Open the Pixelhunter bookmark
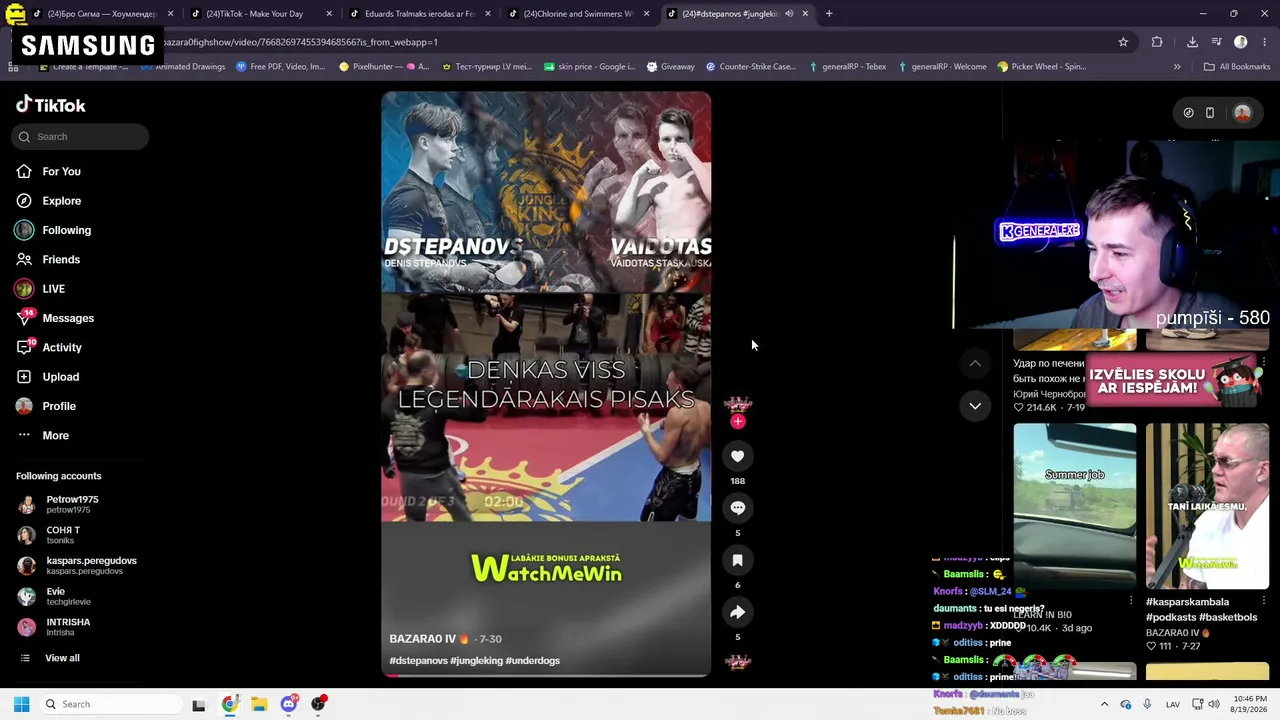 pyautogui.click(x=384, y=67)
